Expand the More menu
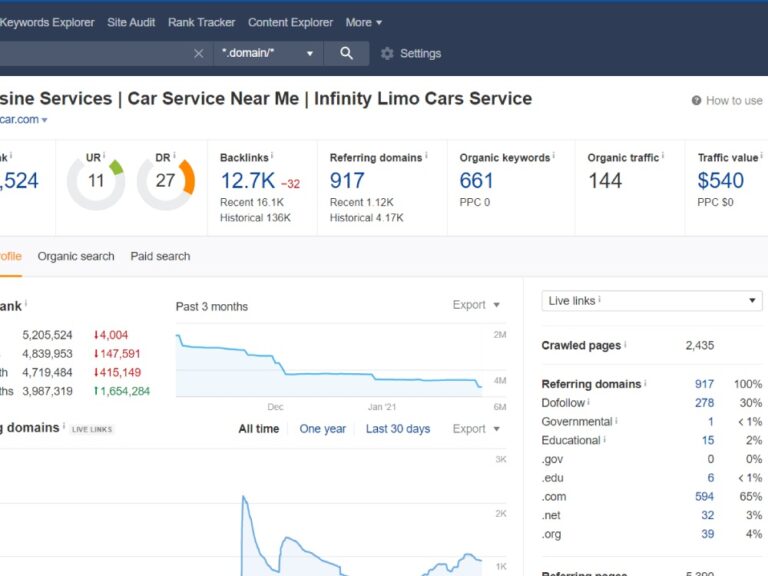This screenshot has height=576, width=768. point(363,23)
